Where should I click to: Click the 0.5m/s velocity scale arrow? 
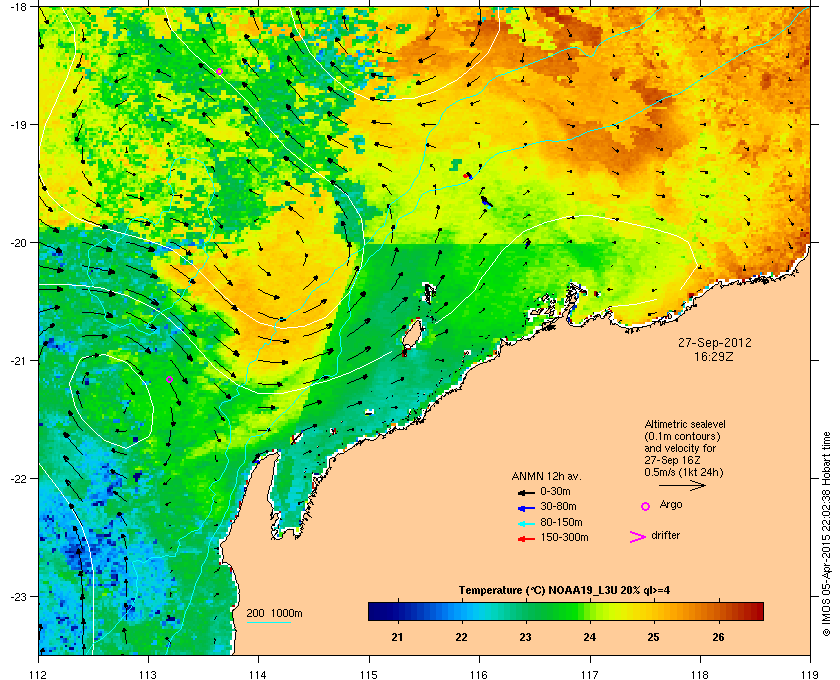click(x=682, y=486)
